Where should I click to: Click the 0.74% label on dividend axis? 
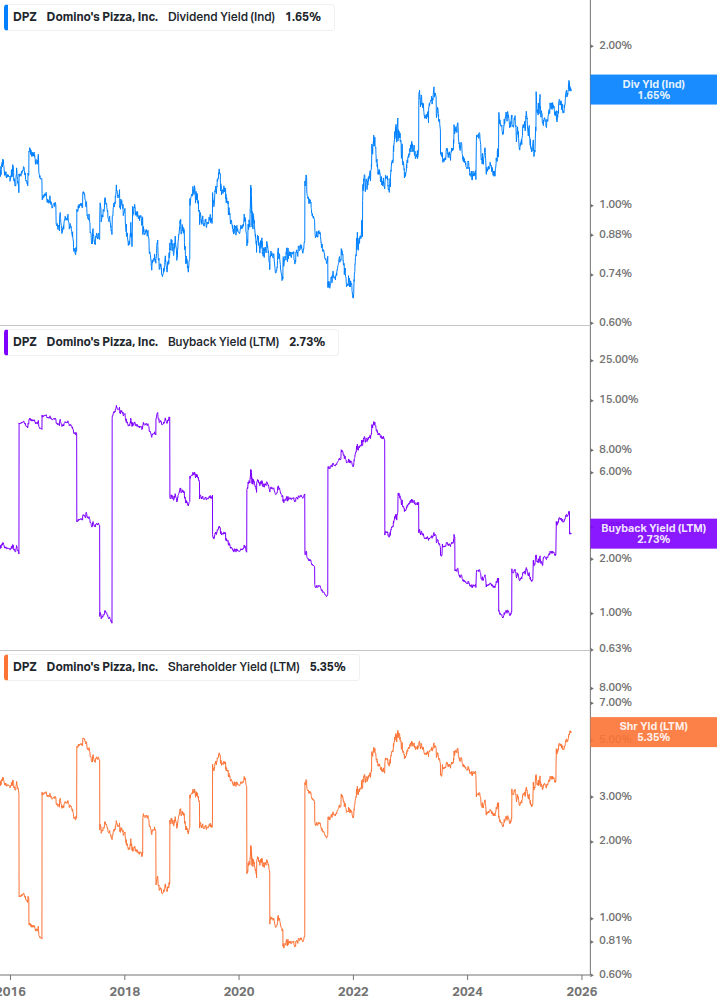point(616,274)
